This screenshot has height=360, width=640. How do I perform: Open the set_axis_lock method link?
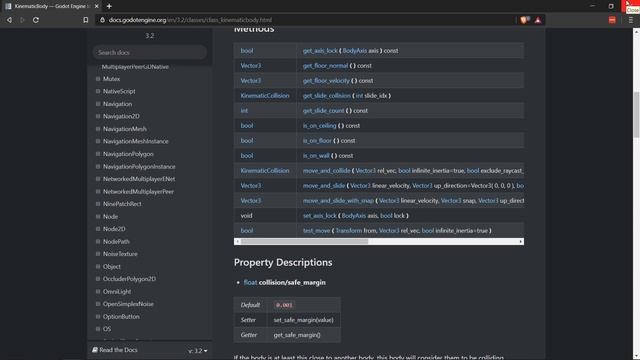pos(320,216)
